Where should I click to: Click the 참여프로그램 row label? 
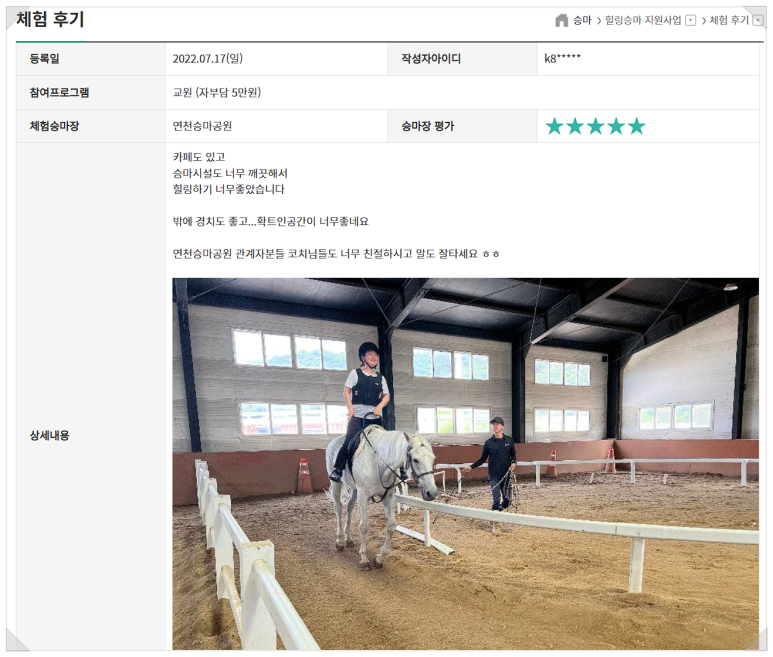click(x=59, y=92)
